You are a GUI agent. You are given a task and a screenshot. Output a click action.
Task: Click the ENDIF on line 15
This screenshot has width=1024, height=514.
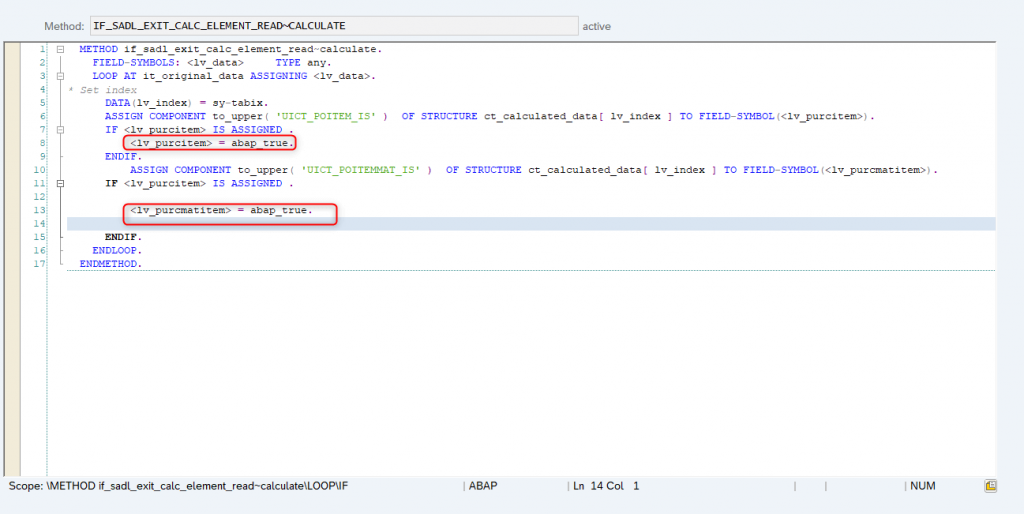pyautogui.click(x=123, y=236)
